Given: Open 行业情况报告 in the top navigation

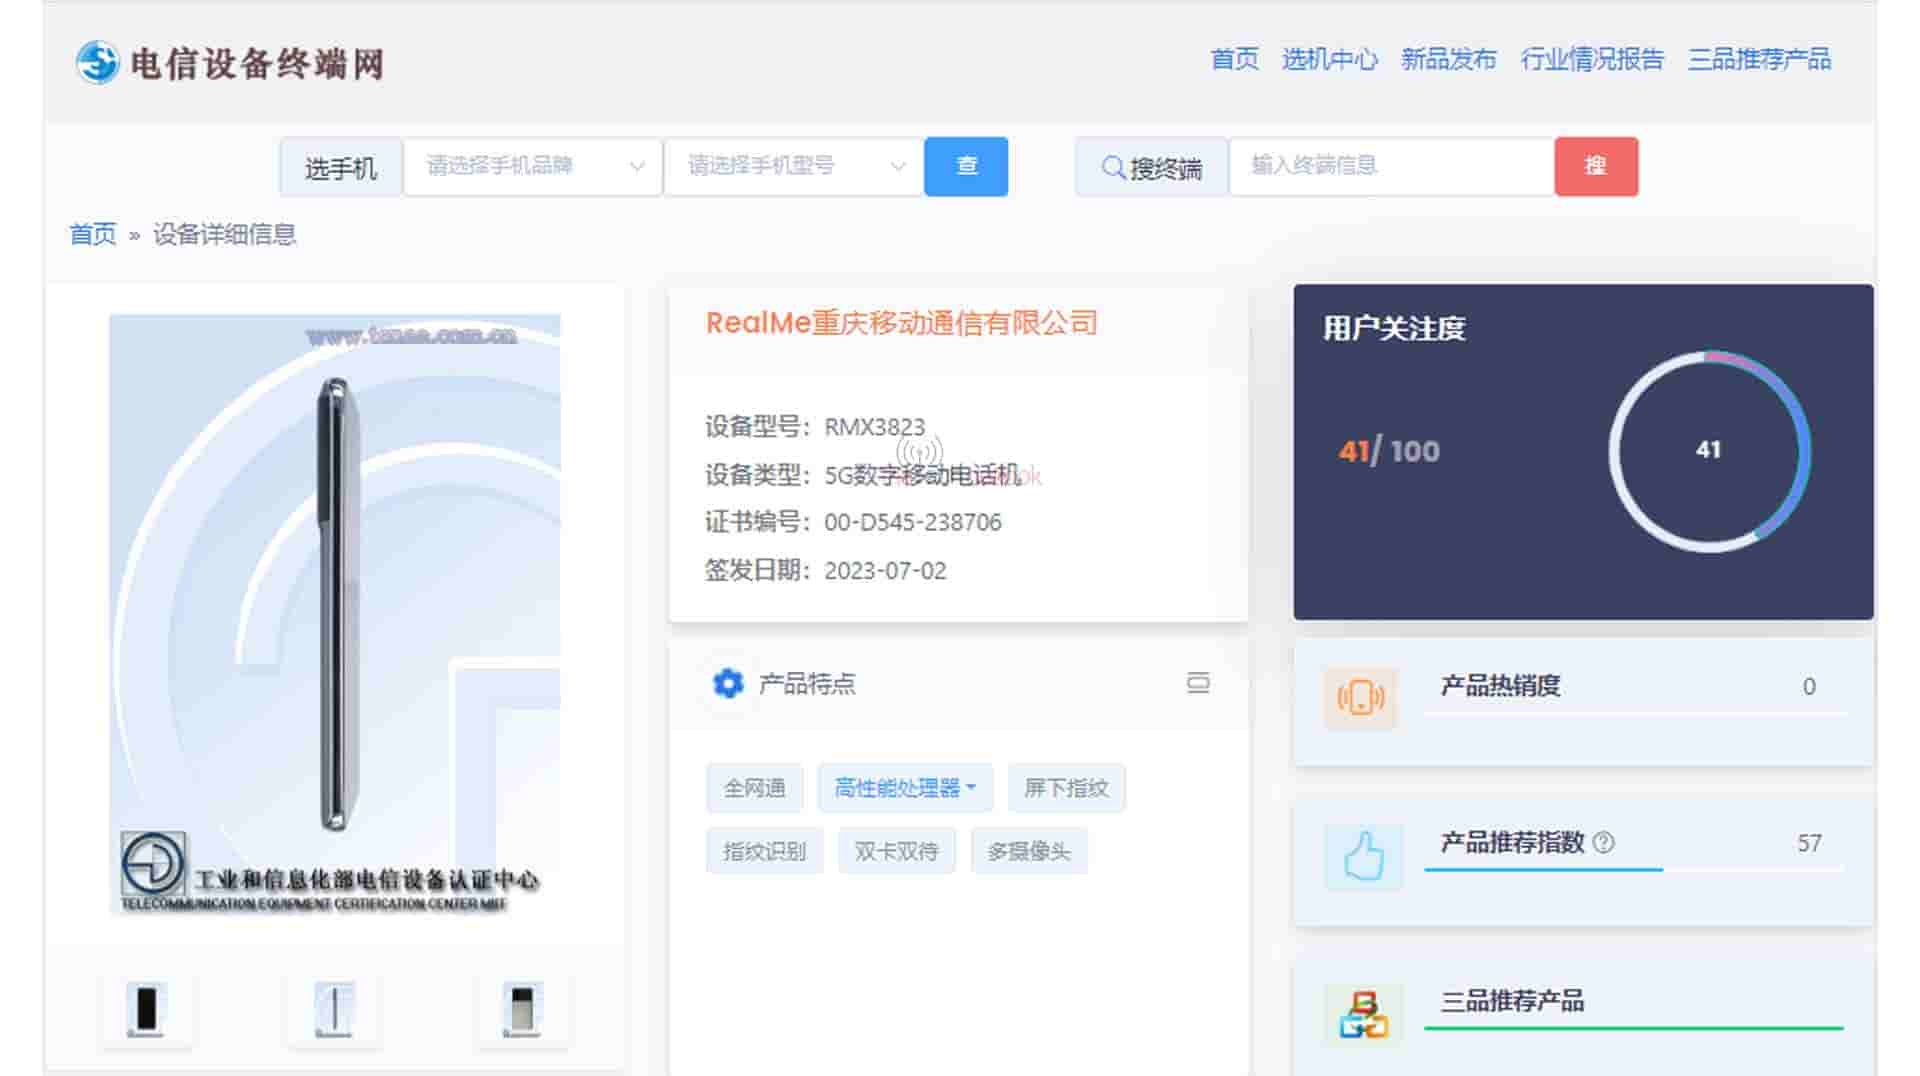Looking at the screenshot, I should 1592,59.
